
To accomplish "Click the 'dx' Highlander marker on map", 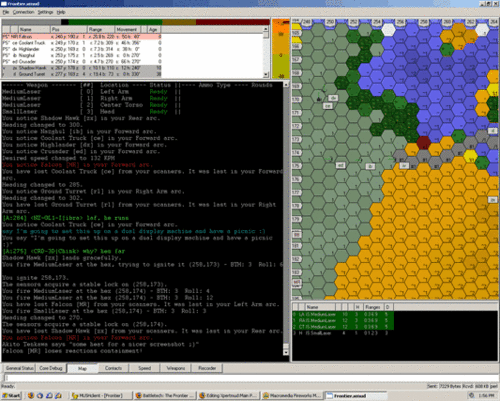I will pos(333,98).
